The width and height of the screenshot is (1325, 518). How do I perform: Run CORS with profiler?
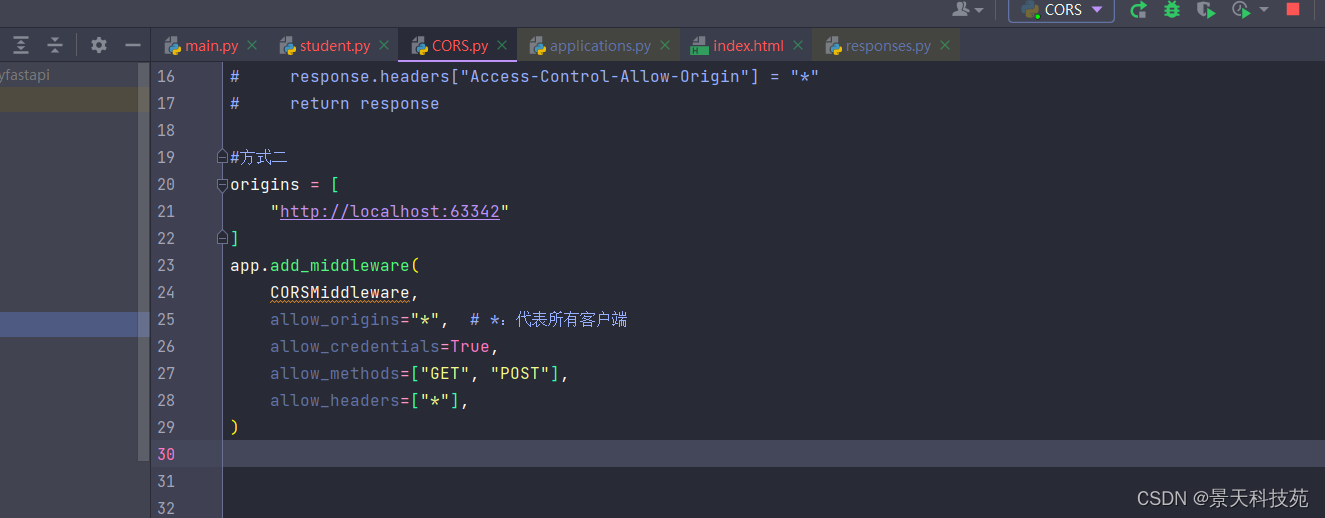[x=1241, y=10]
